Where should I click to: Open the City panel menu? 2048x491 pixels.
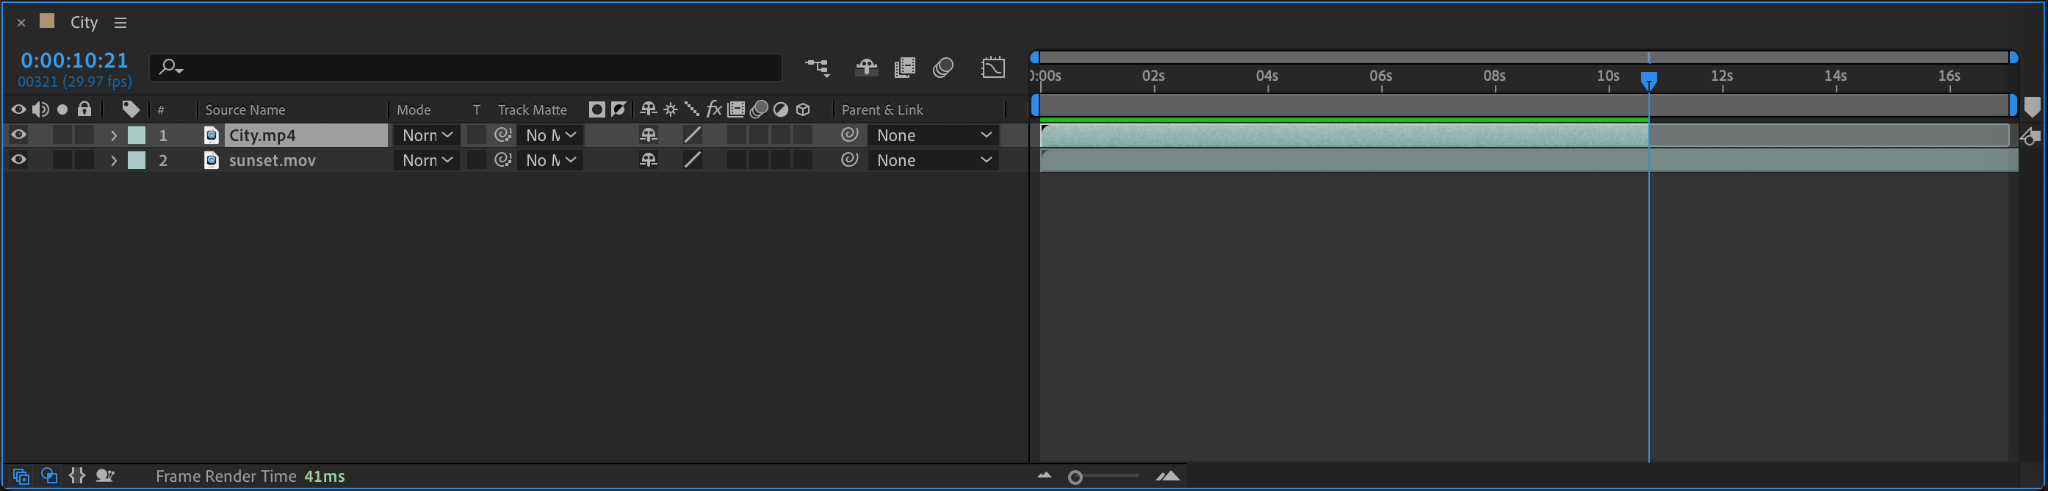click(x=120, y=22)
